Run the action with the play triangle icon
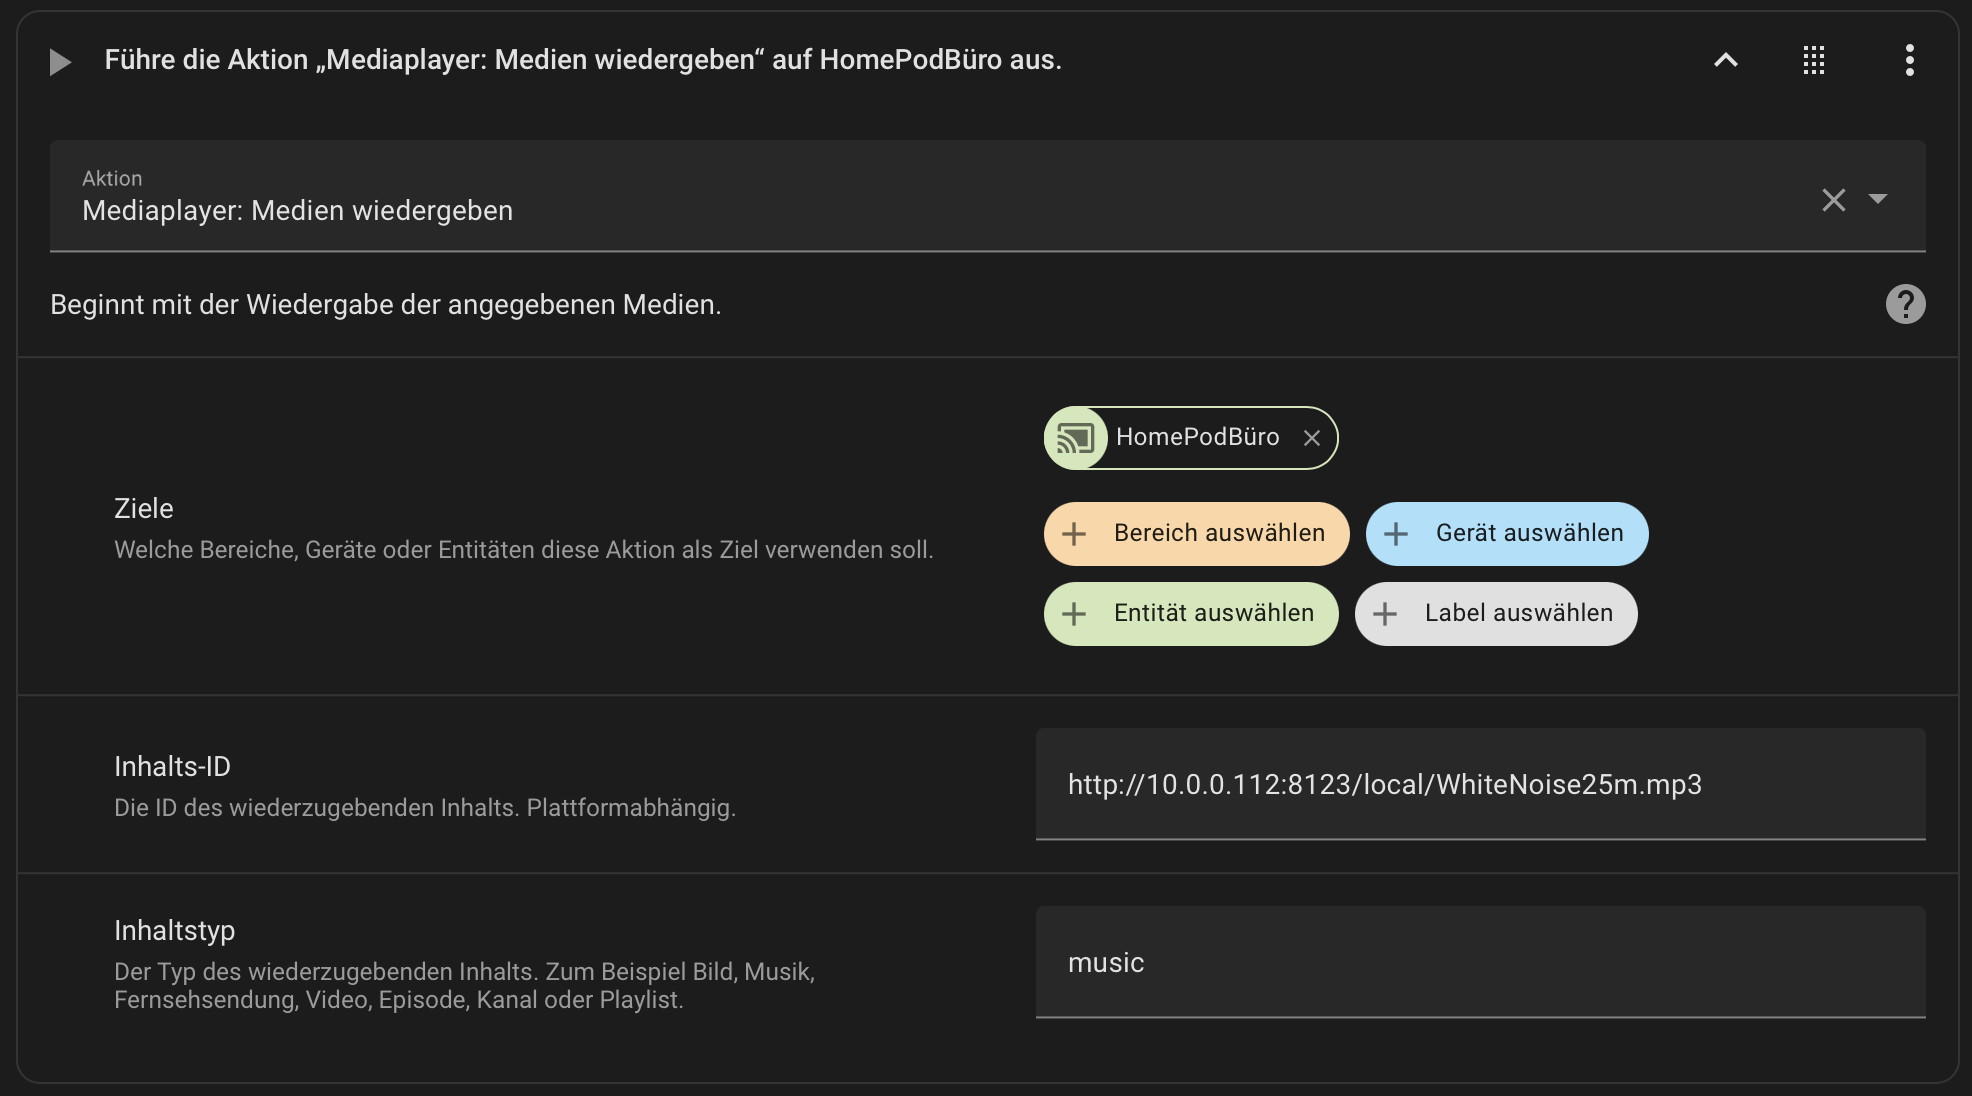 click(x=61, y=62)
